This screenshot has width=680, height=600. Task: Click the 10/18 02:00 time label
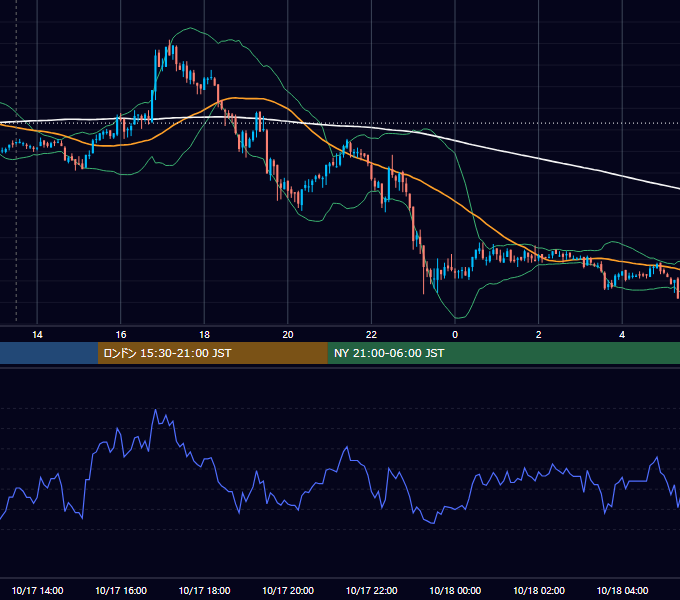click(x=539, y=590)
